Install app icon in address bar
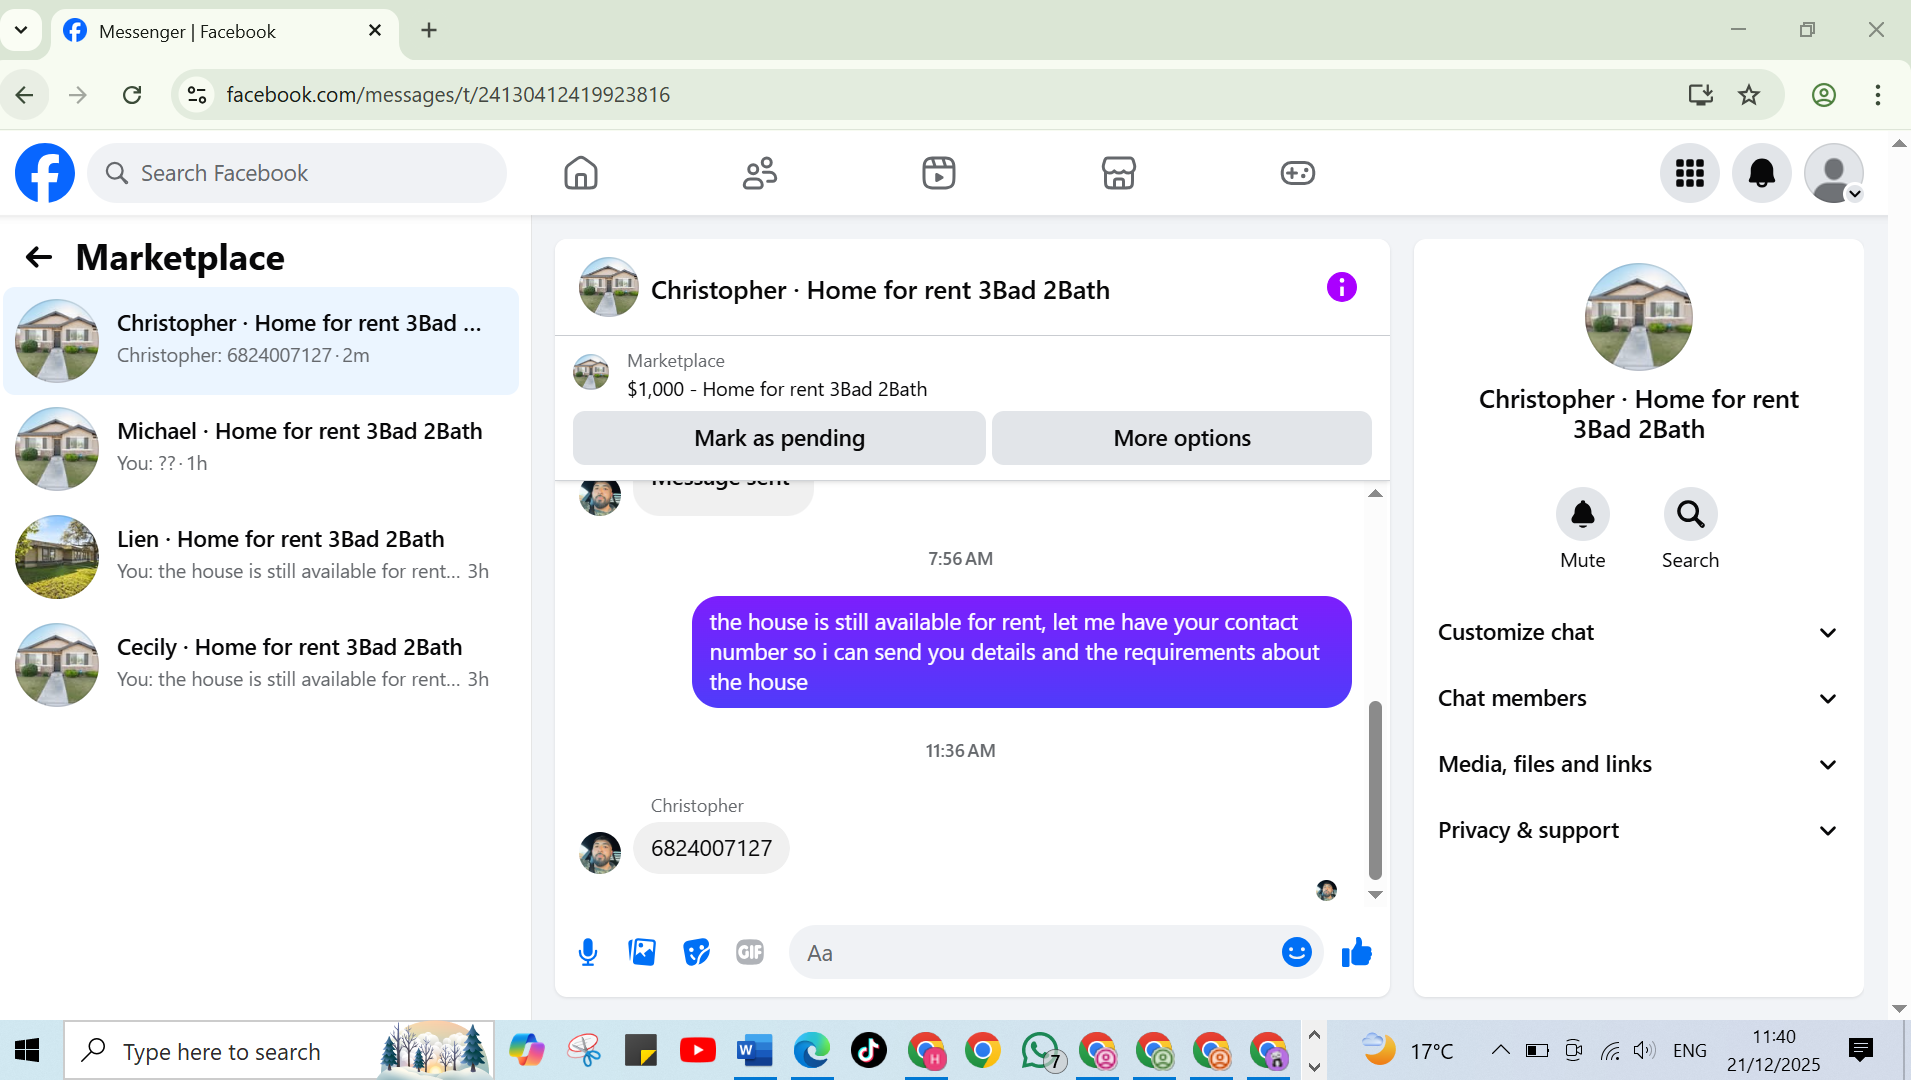1911x1080 pixels. coord(1700,95)
